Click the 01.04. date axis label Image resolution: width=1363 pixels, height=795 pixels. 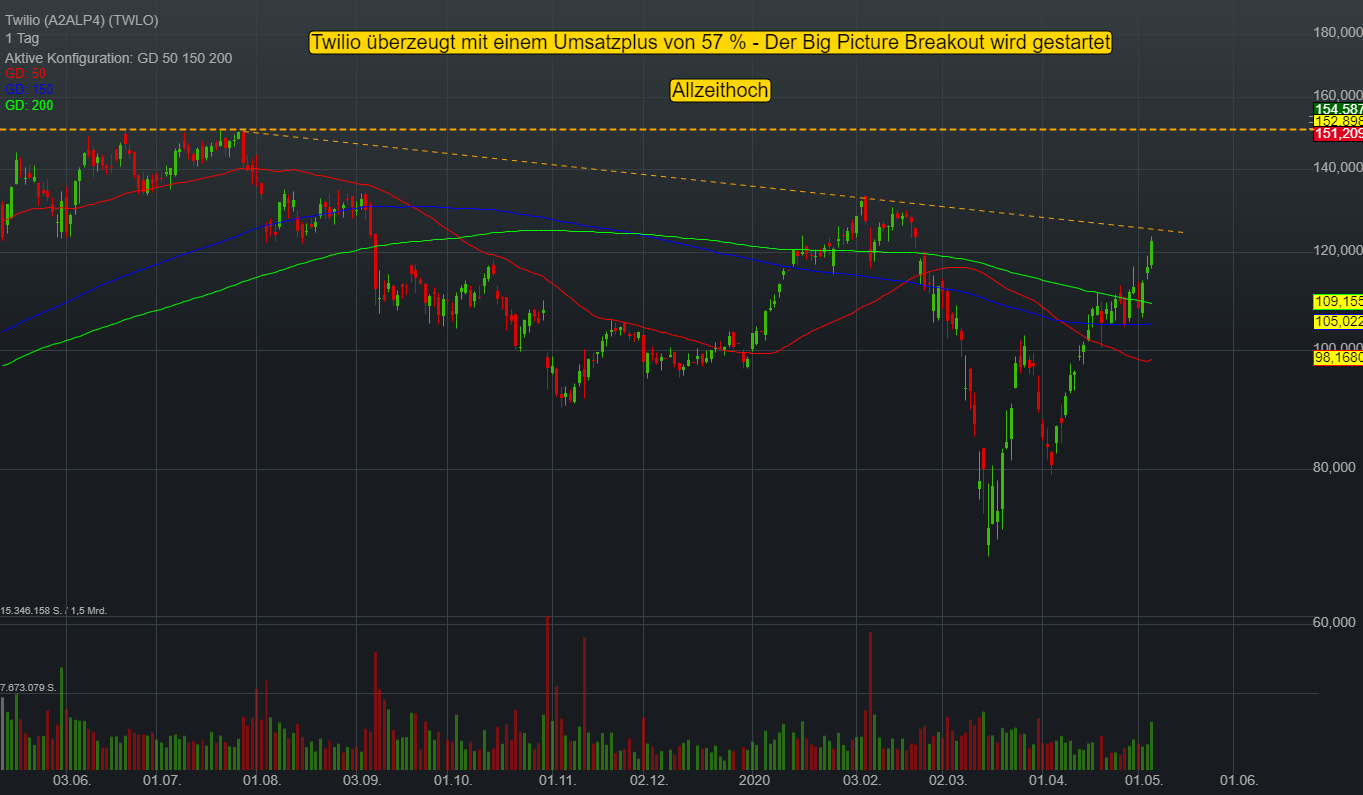[x=1046, y=780]
